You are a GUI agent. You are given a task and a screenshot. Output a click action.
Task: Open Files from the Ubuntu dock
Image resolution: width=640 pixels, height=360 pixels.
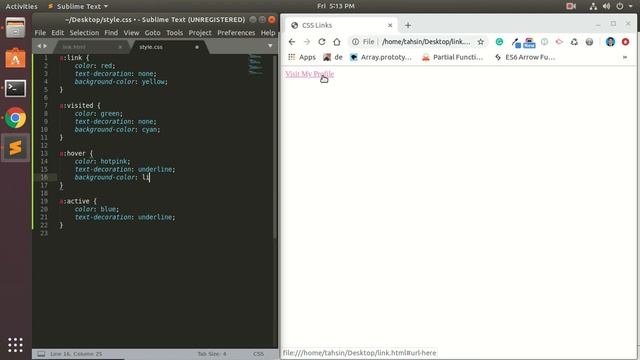[x=16, y=29]
